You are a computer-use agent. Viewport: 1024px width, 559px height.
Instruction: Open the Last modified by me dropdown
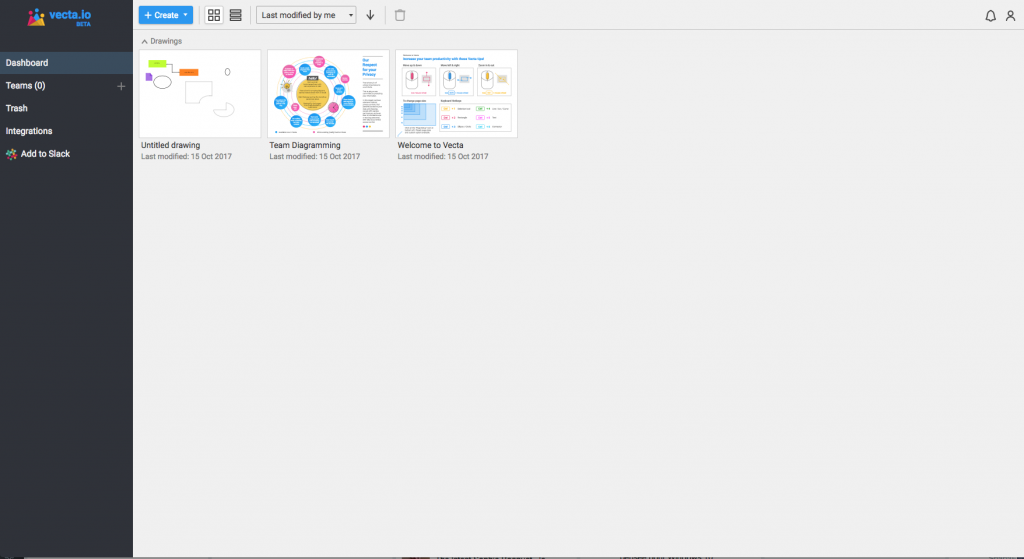[x=306, y=15]
